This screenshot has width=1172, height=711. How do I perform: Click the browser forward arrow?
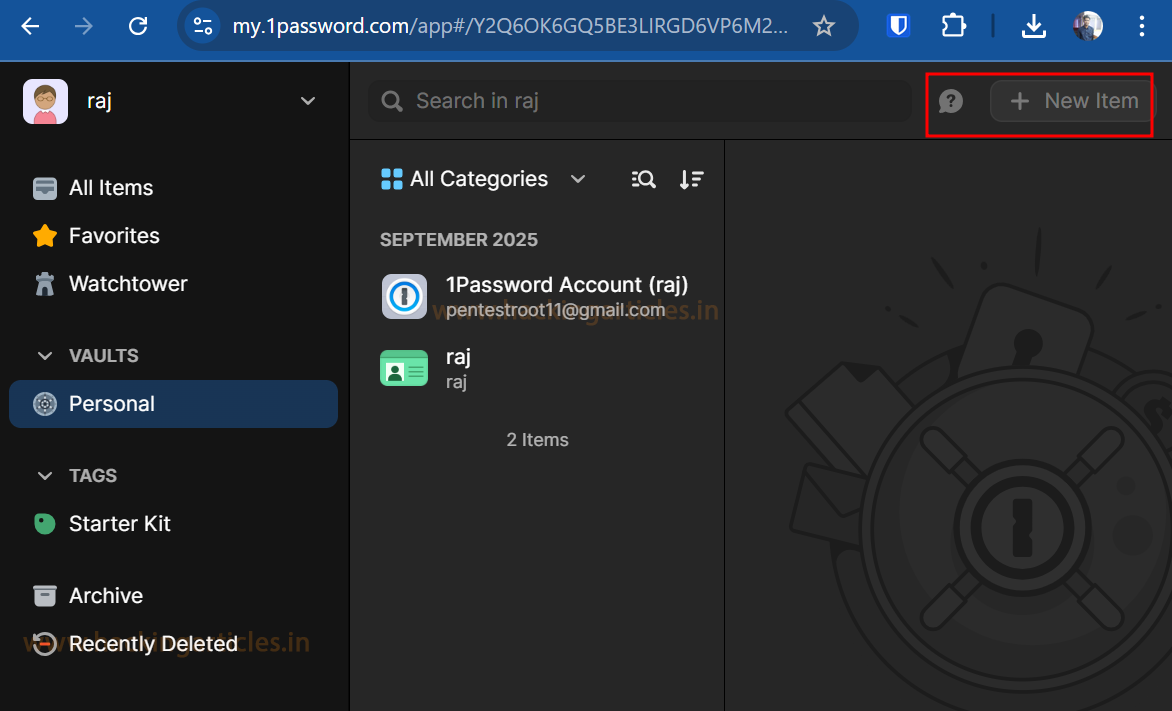coord(84,26)
